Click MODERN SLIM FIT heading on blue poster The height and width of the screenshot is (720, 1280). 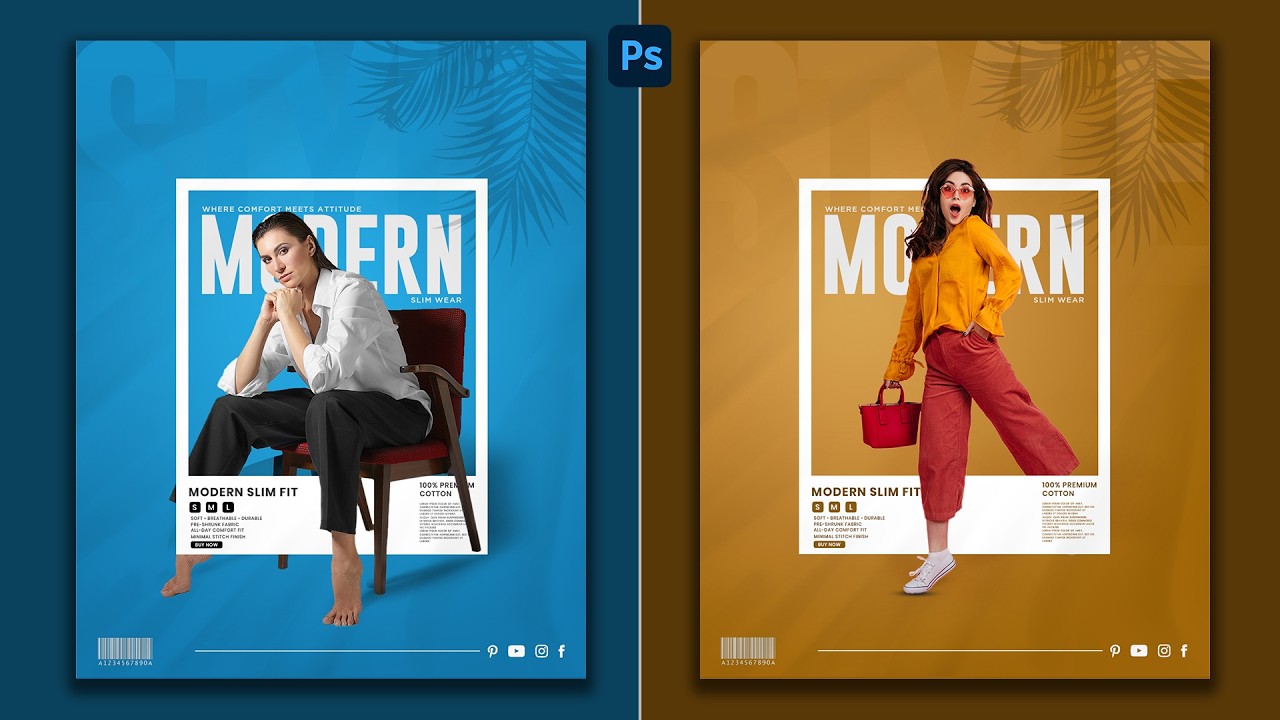pyautogui.click(x=243, y=492)
